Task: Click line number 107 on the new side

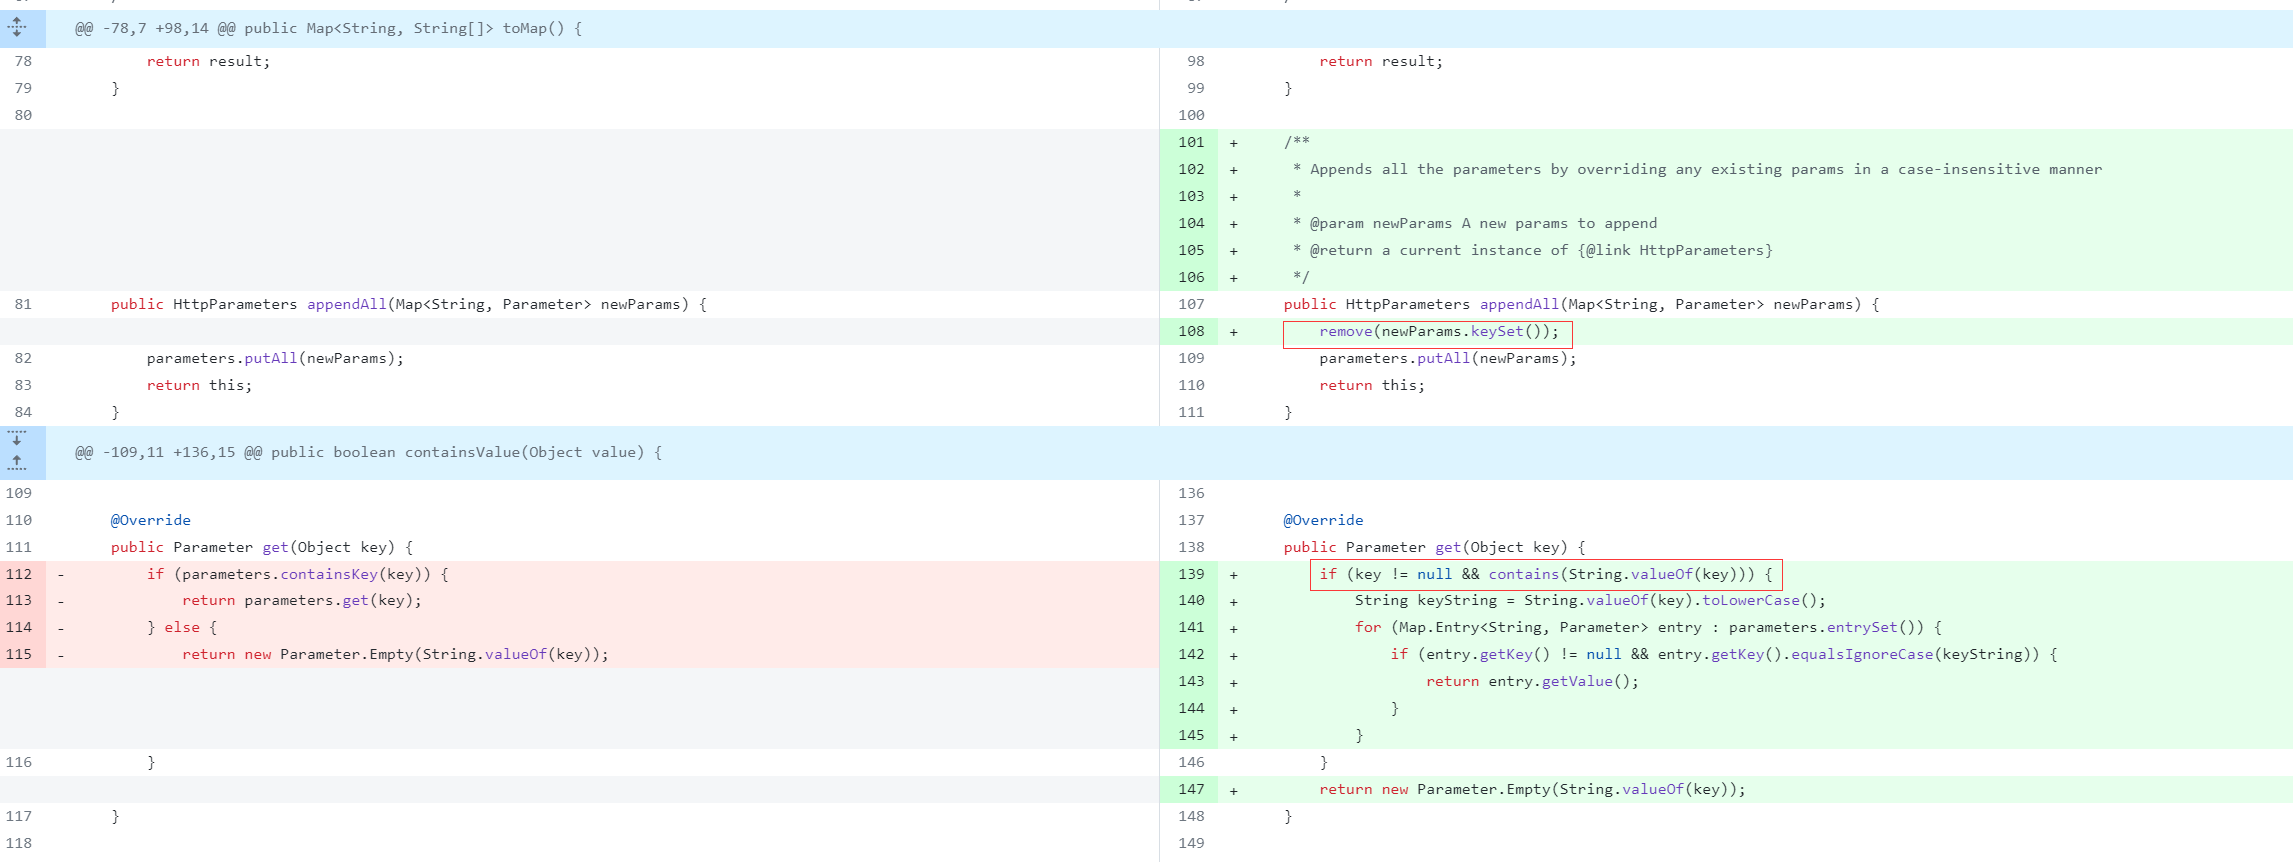Action: click(1191, 304)
